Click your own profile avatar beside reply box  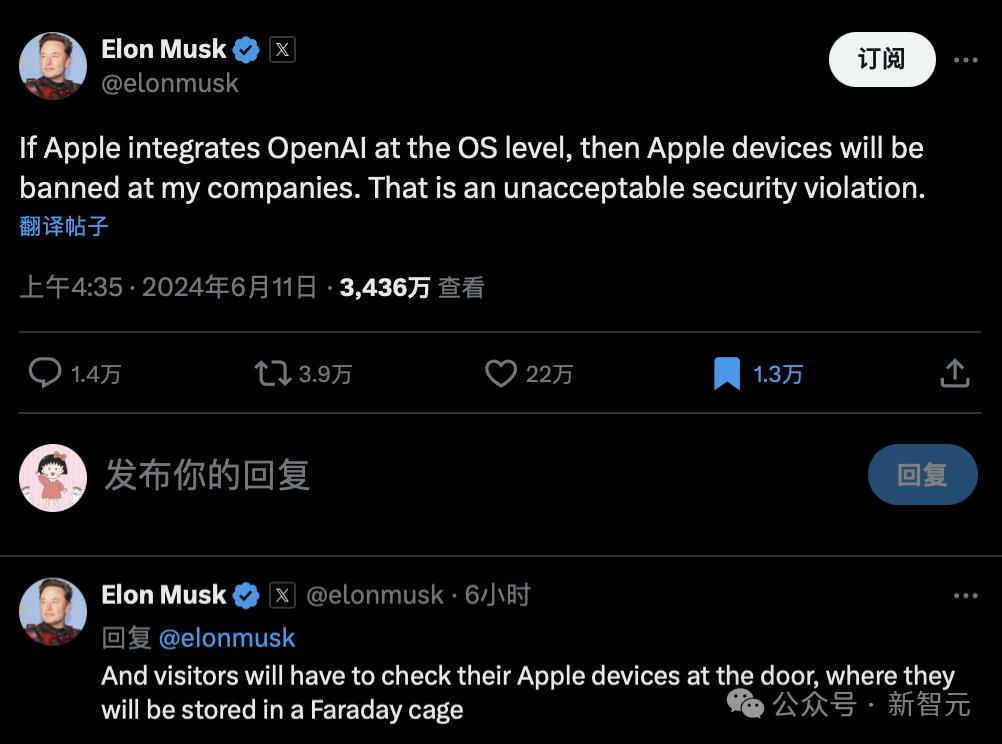coord(53,477)
